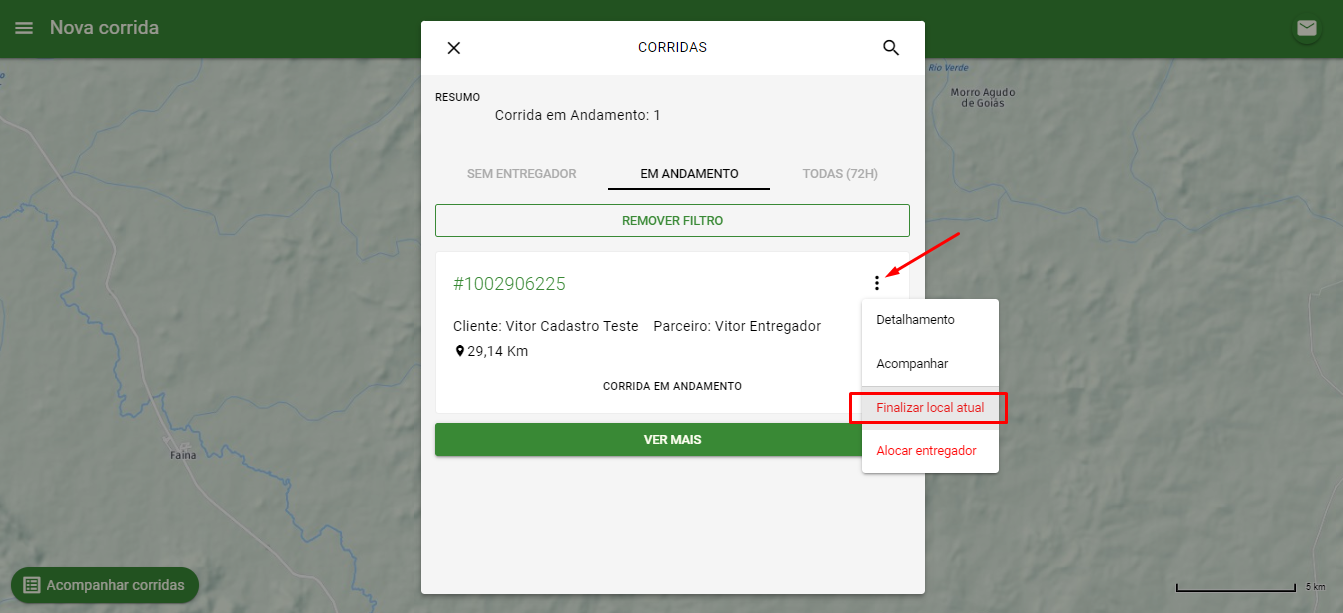Click the list icon on Acompanhar corridas
Screen dimensions: 1343x613
coord(31,585)
